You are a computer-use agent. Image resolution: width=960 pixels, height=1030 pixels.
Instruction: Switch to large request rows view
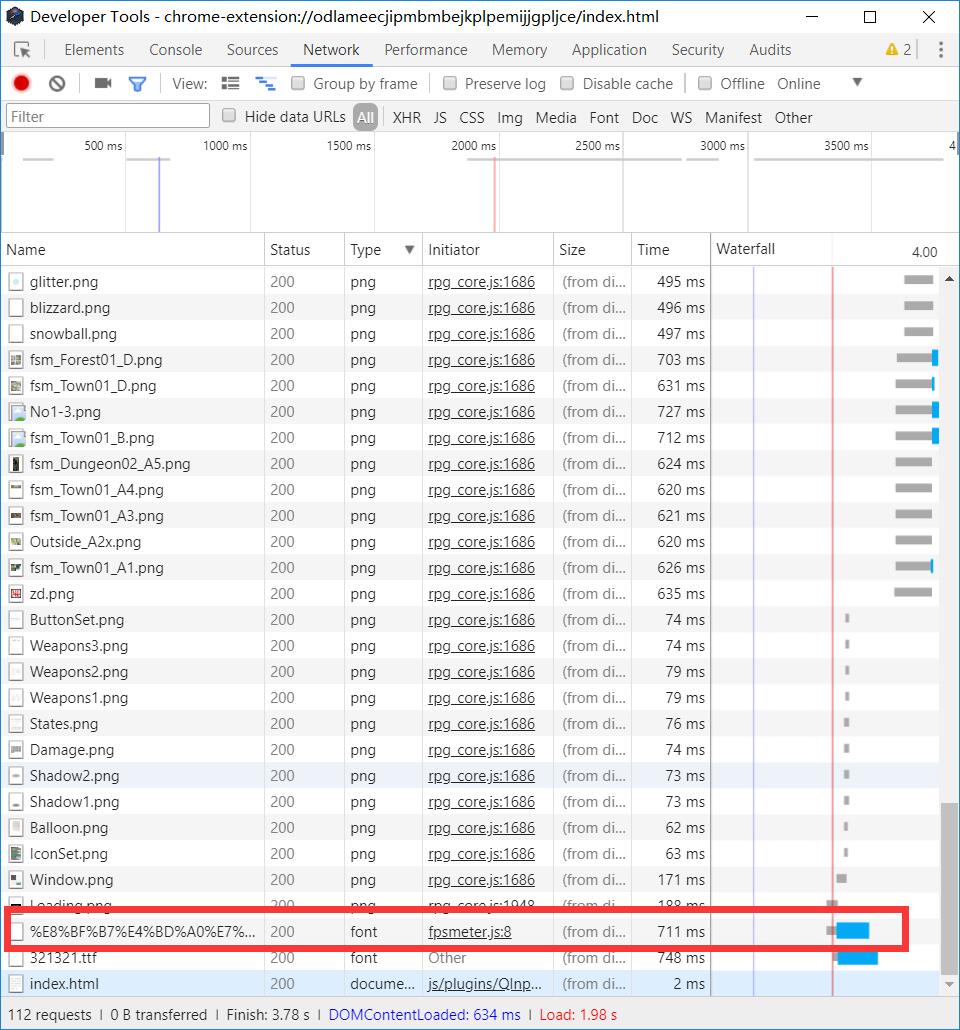(230, 83)
